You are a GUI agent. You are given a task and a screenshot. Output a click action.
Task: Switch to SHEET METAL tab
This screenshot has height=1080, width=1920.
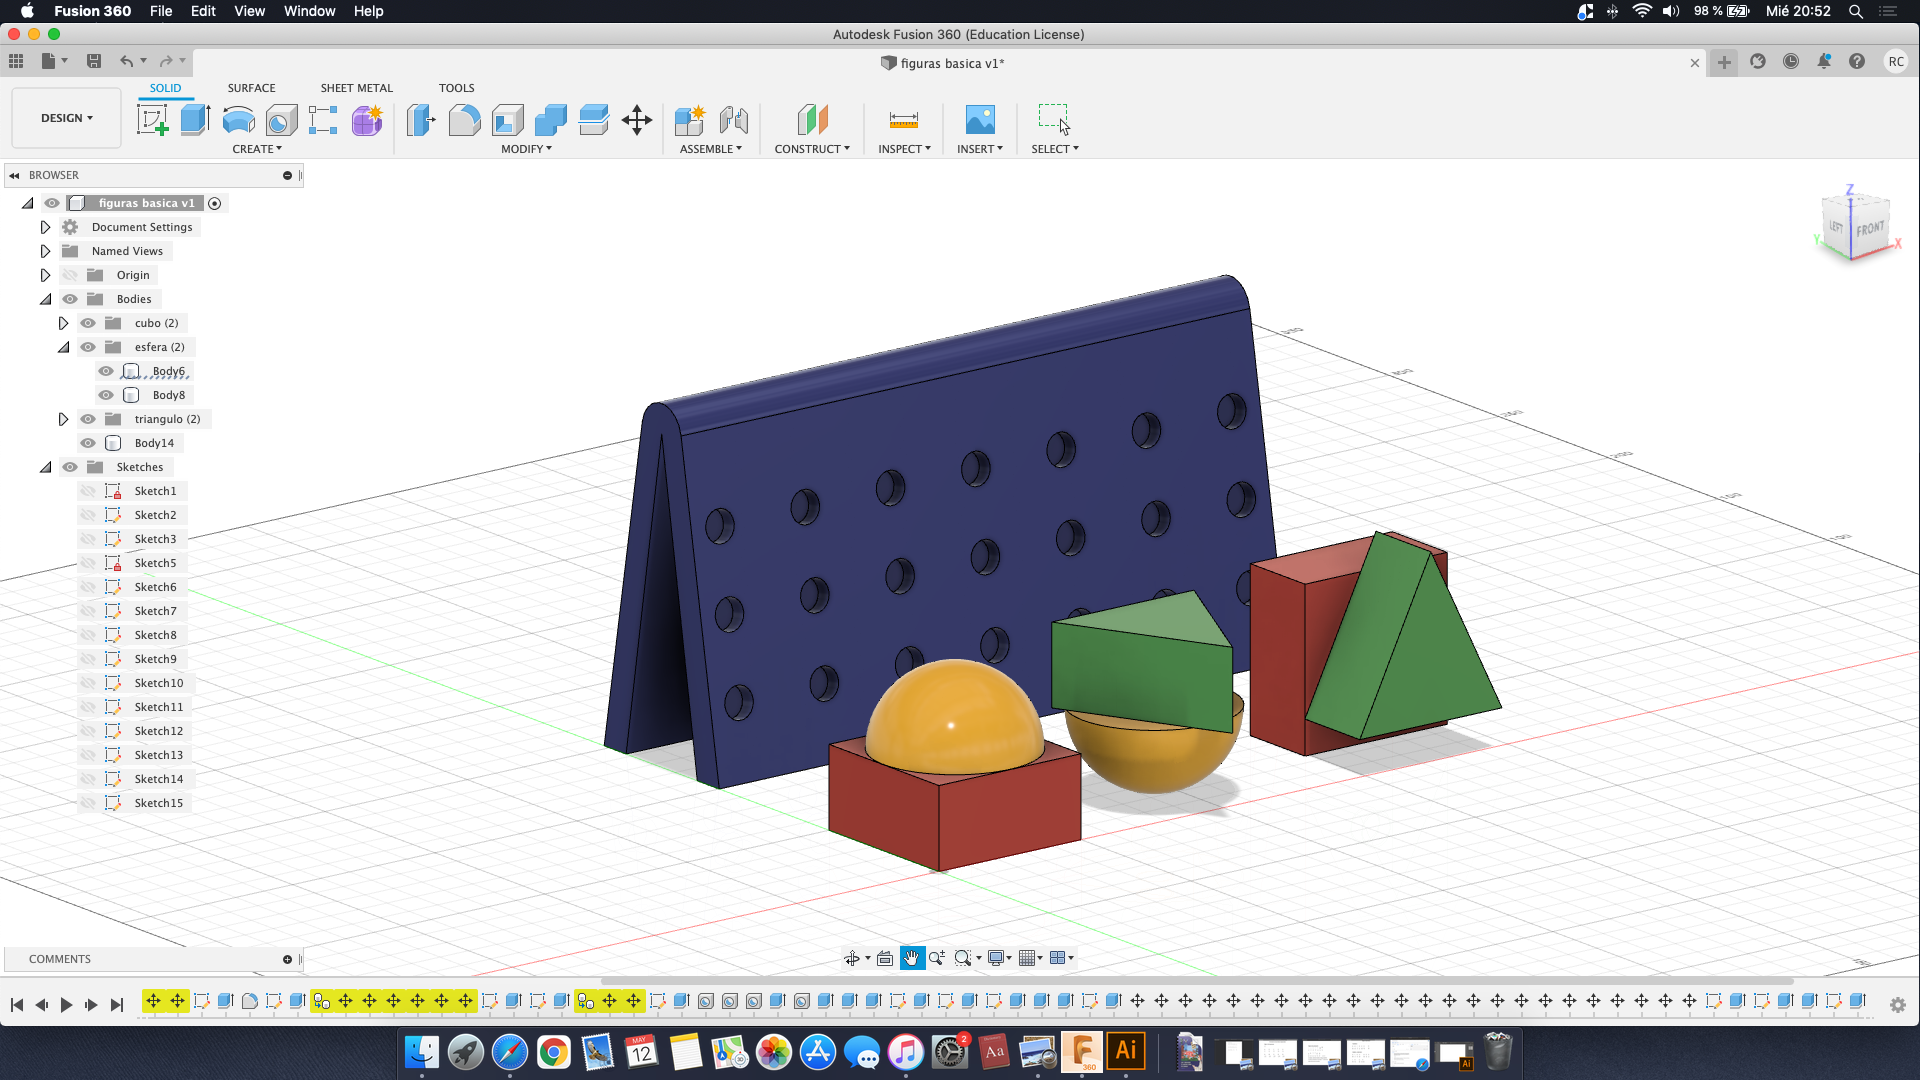coord(355,87)
